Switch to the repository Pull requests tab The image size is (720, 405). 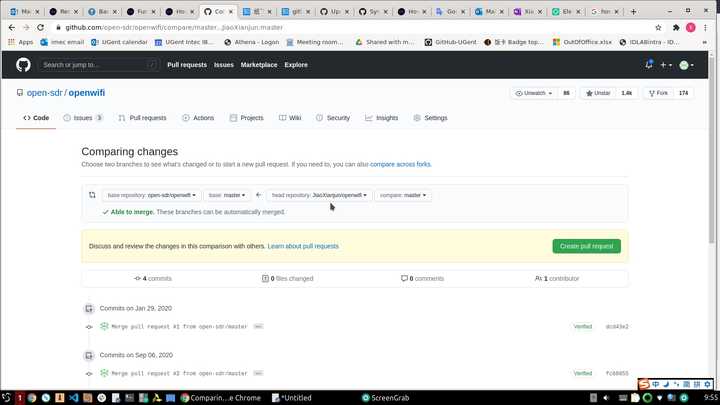click(142, 118)
